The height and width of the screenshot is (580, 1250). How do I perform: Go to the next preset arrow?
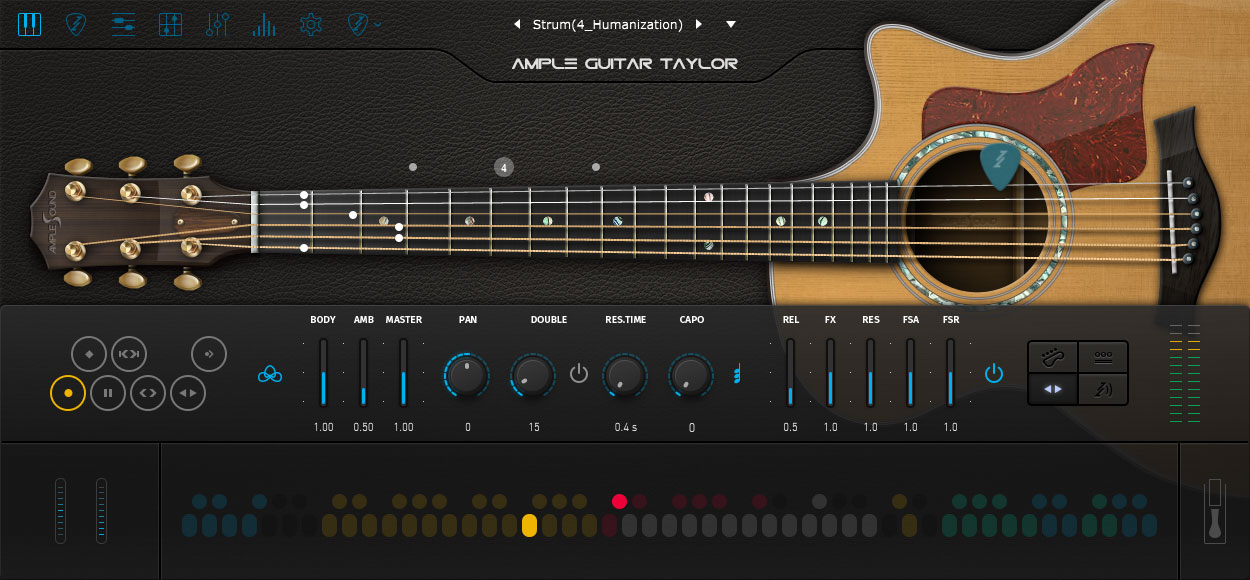[699, 24]
